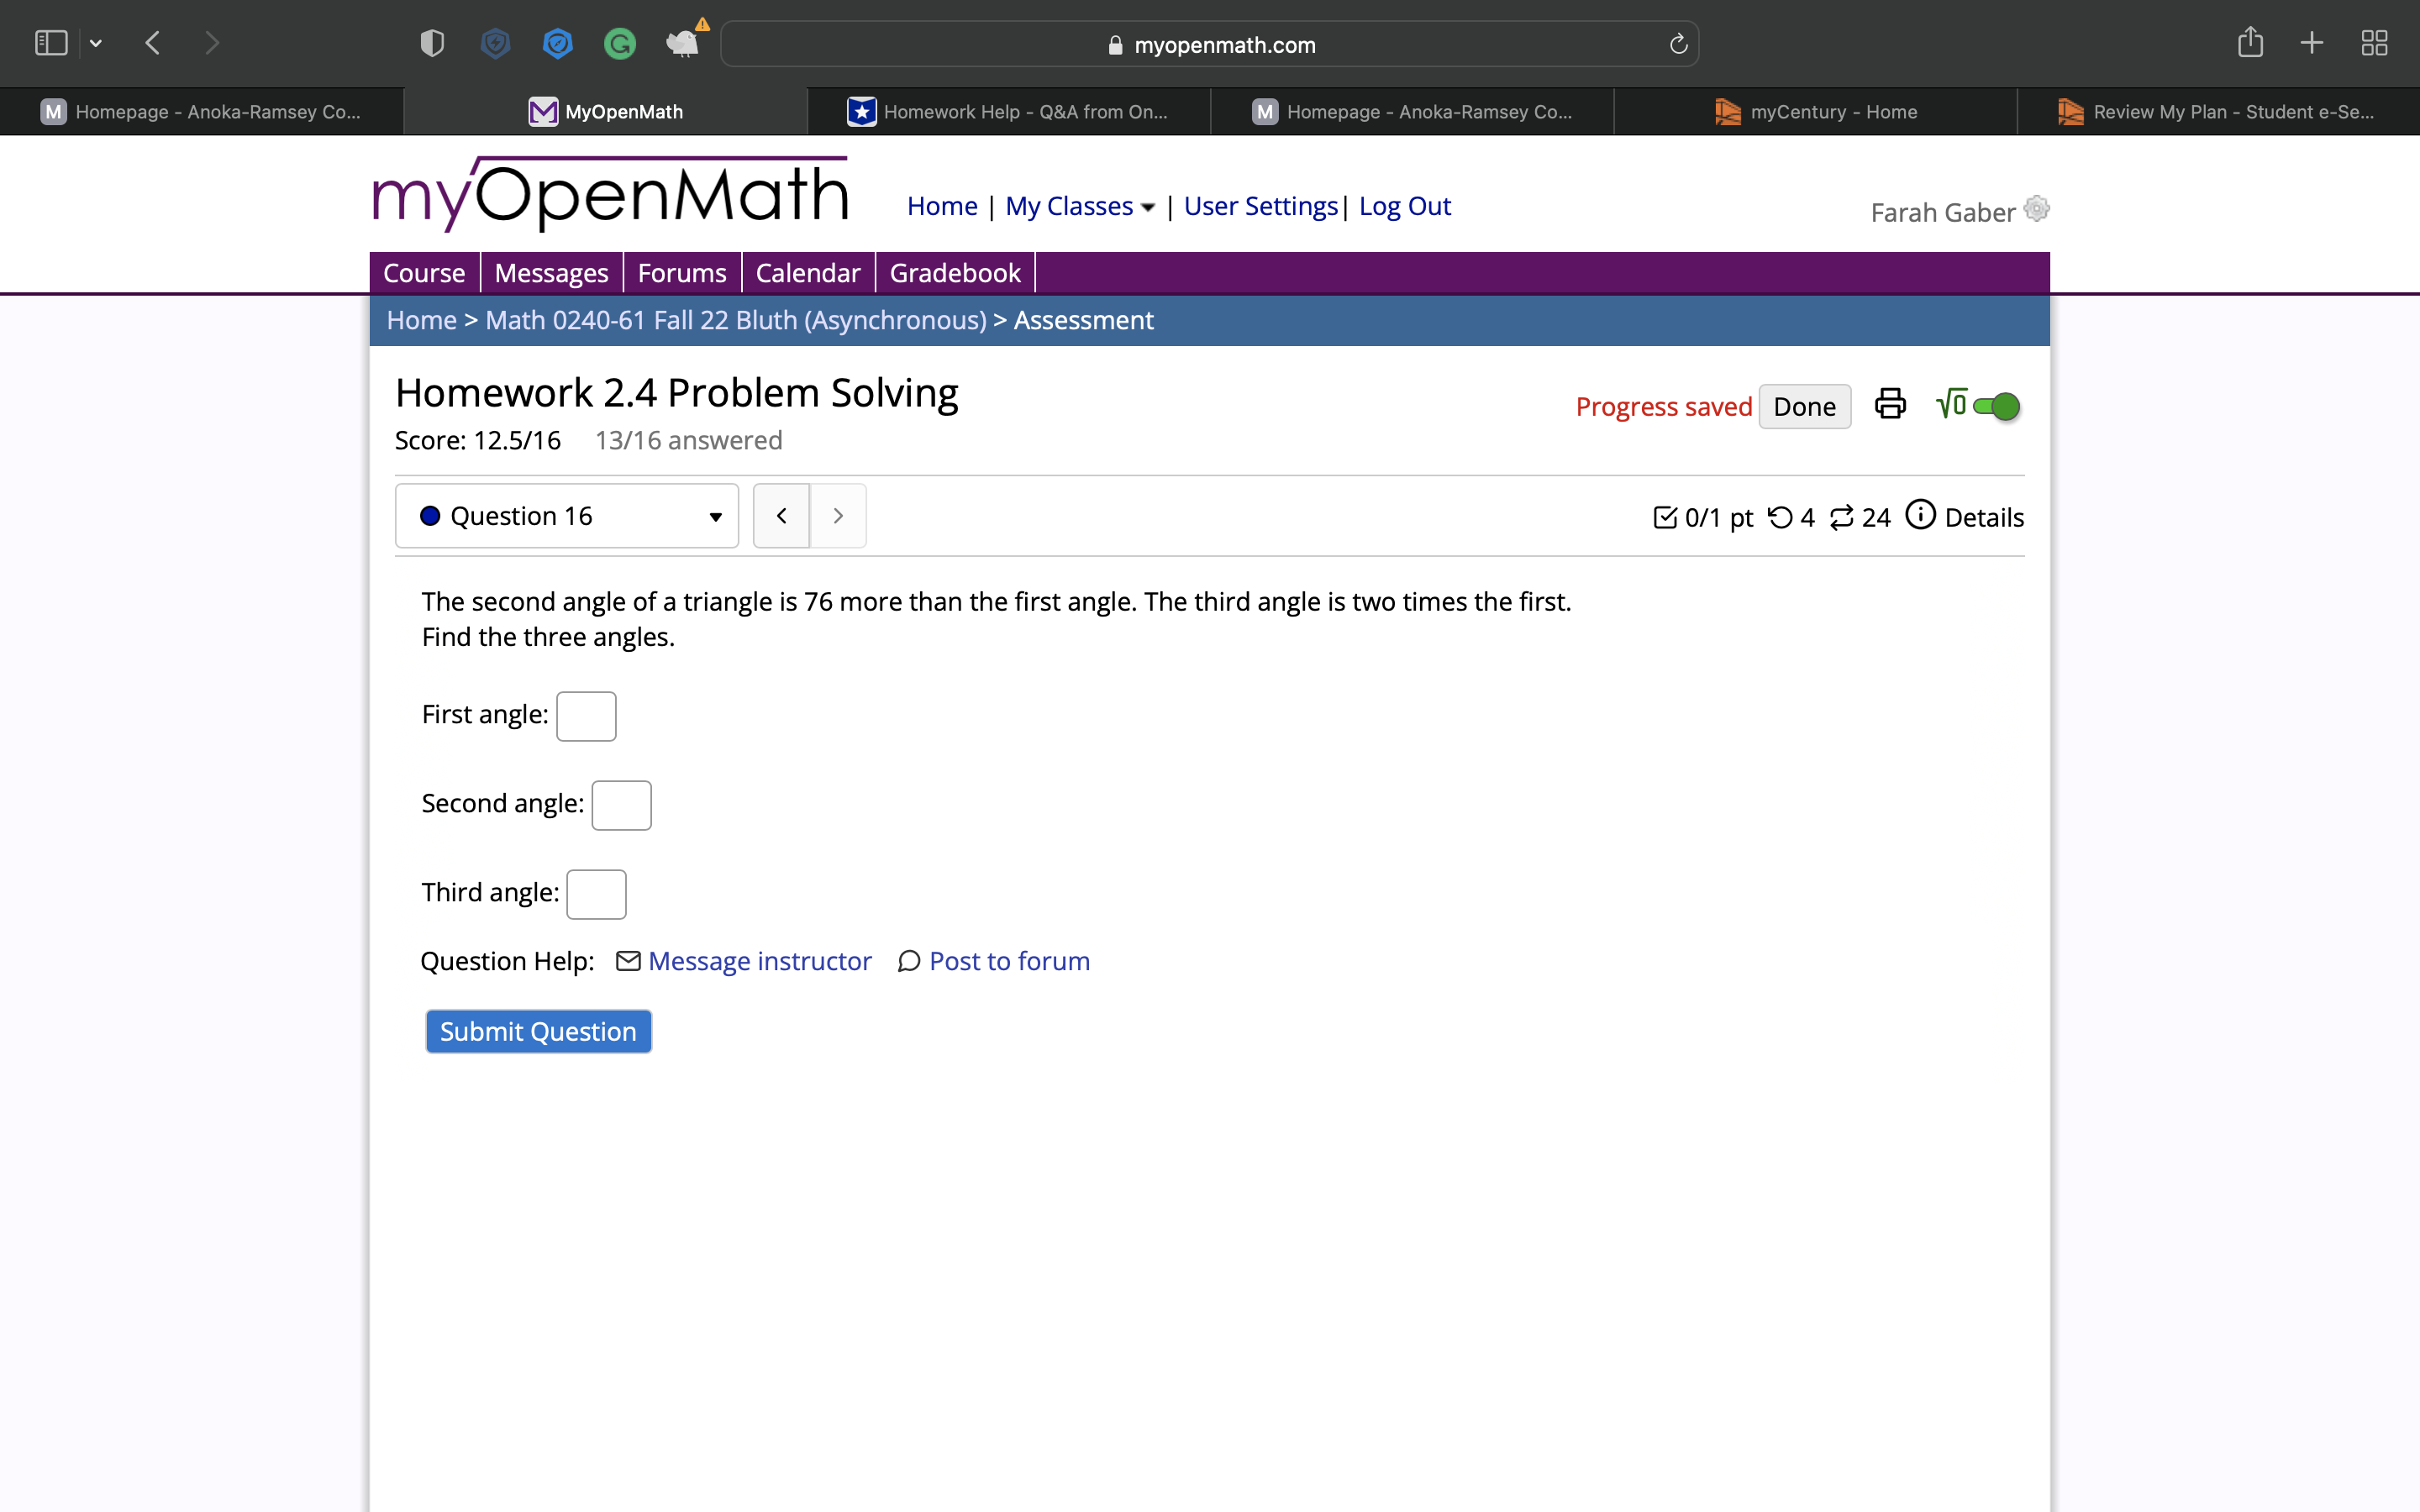Open the attempt history icon showing 4
The width and height of the screenshot is (2420, 1512).
click(1781, 517)
